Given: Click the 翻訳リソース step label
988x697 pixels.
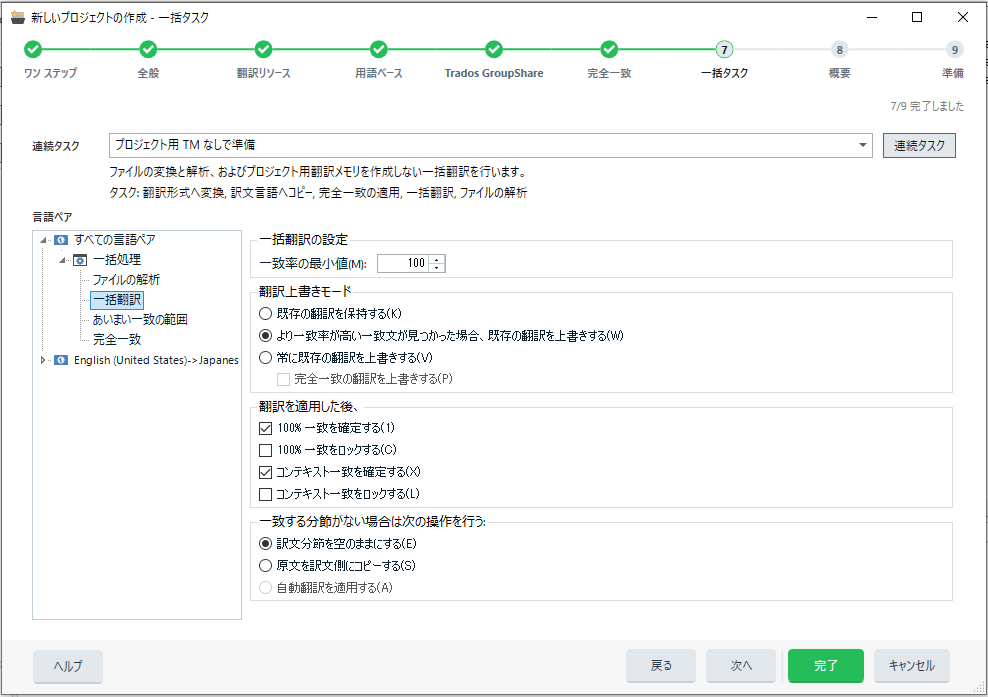Looking at the screenshot, I should click(263, 73).
